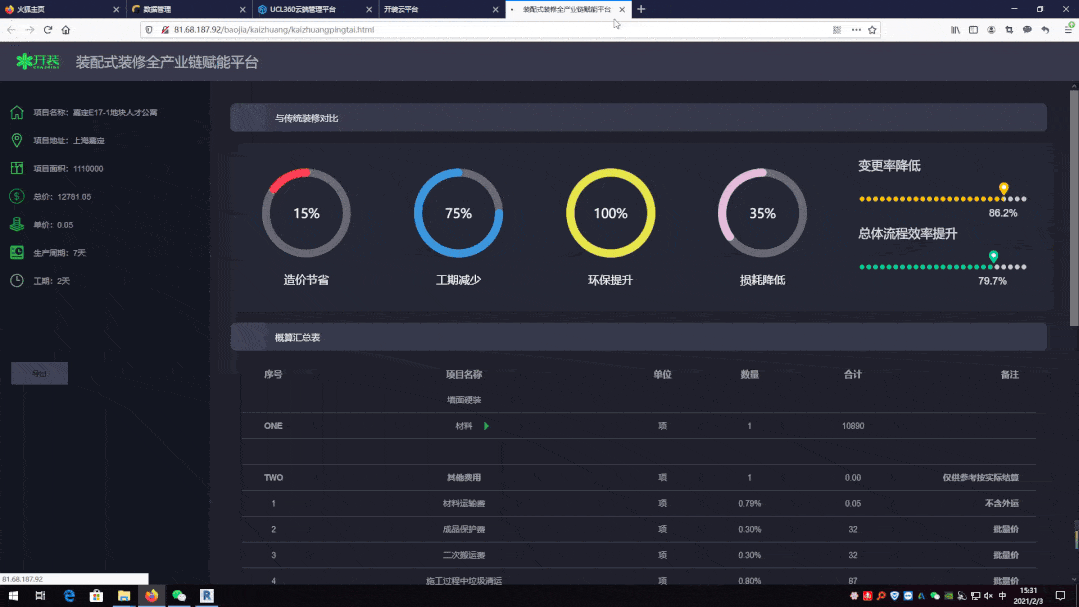Bookmark the page using the star icon
Image resolution: width=1079 pixels, height=607 pixels.
[872, 30]
